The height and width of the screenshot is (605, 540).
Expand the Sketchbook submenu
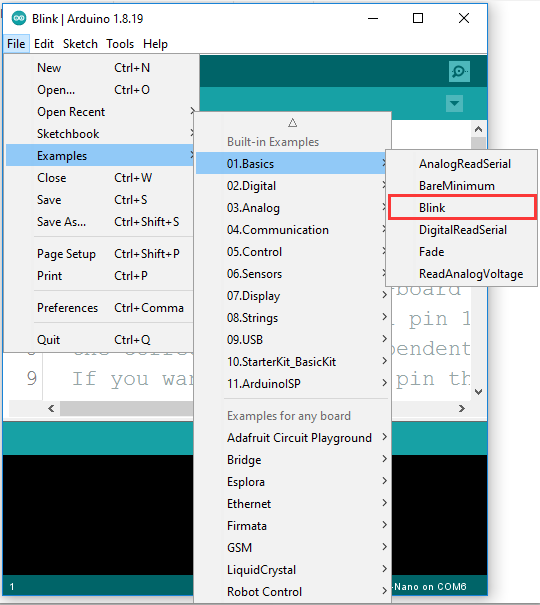click(x=100, y=134)
